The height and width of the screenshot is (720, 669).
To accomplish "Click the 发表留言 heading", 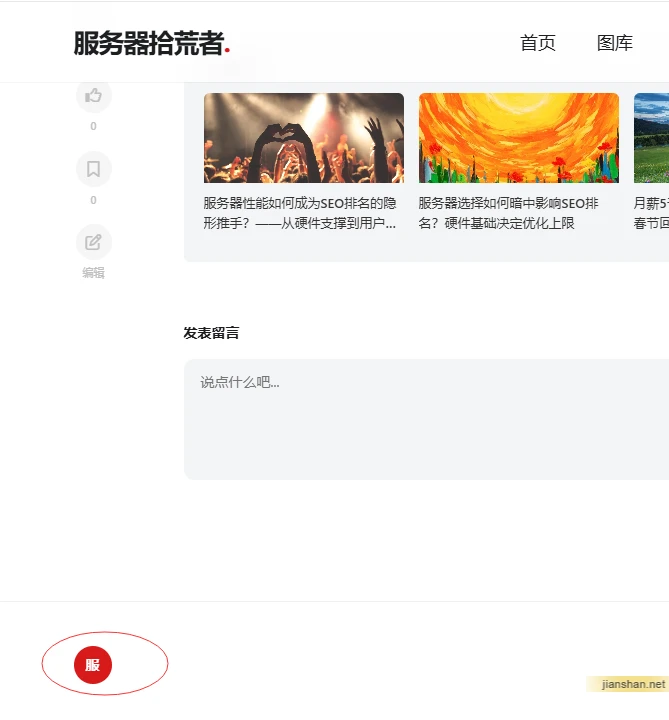I will (x=211, y=333).
